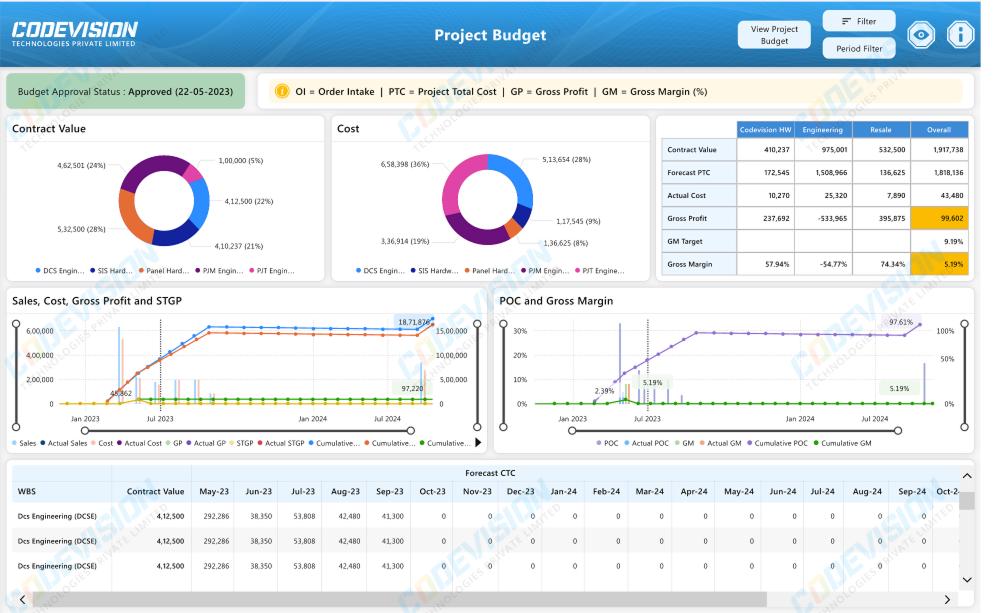Sort by the Contract Value table column header
Image resolution: width=994 pixels, height=613 pixels.
tap(155, 491)
